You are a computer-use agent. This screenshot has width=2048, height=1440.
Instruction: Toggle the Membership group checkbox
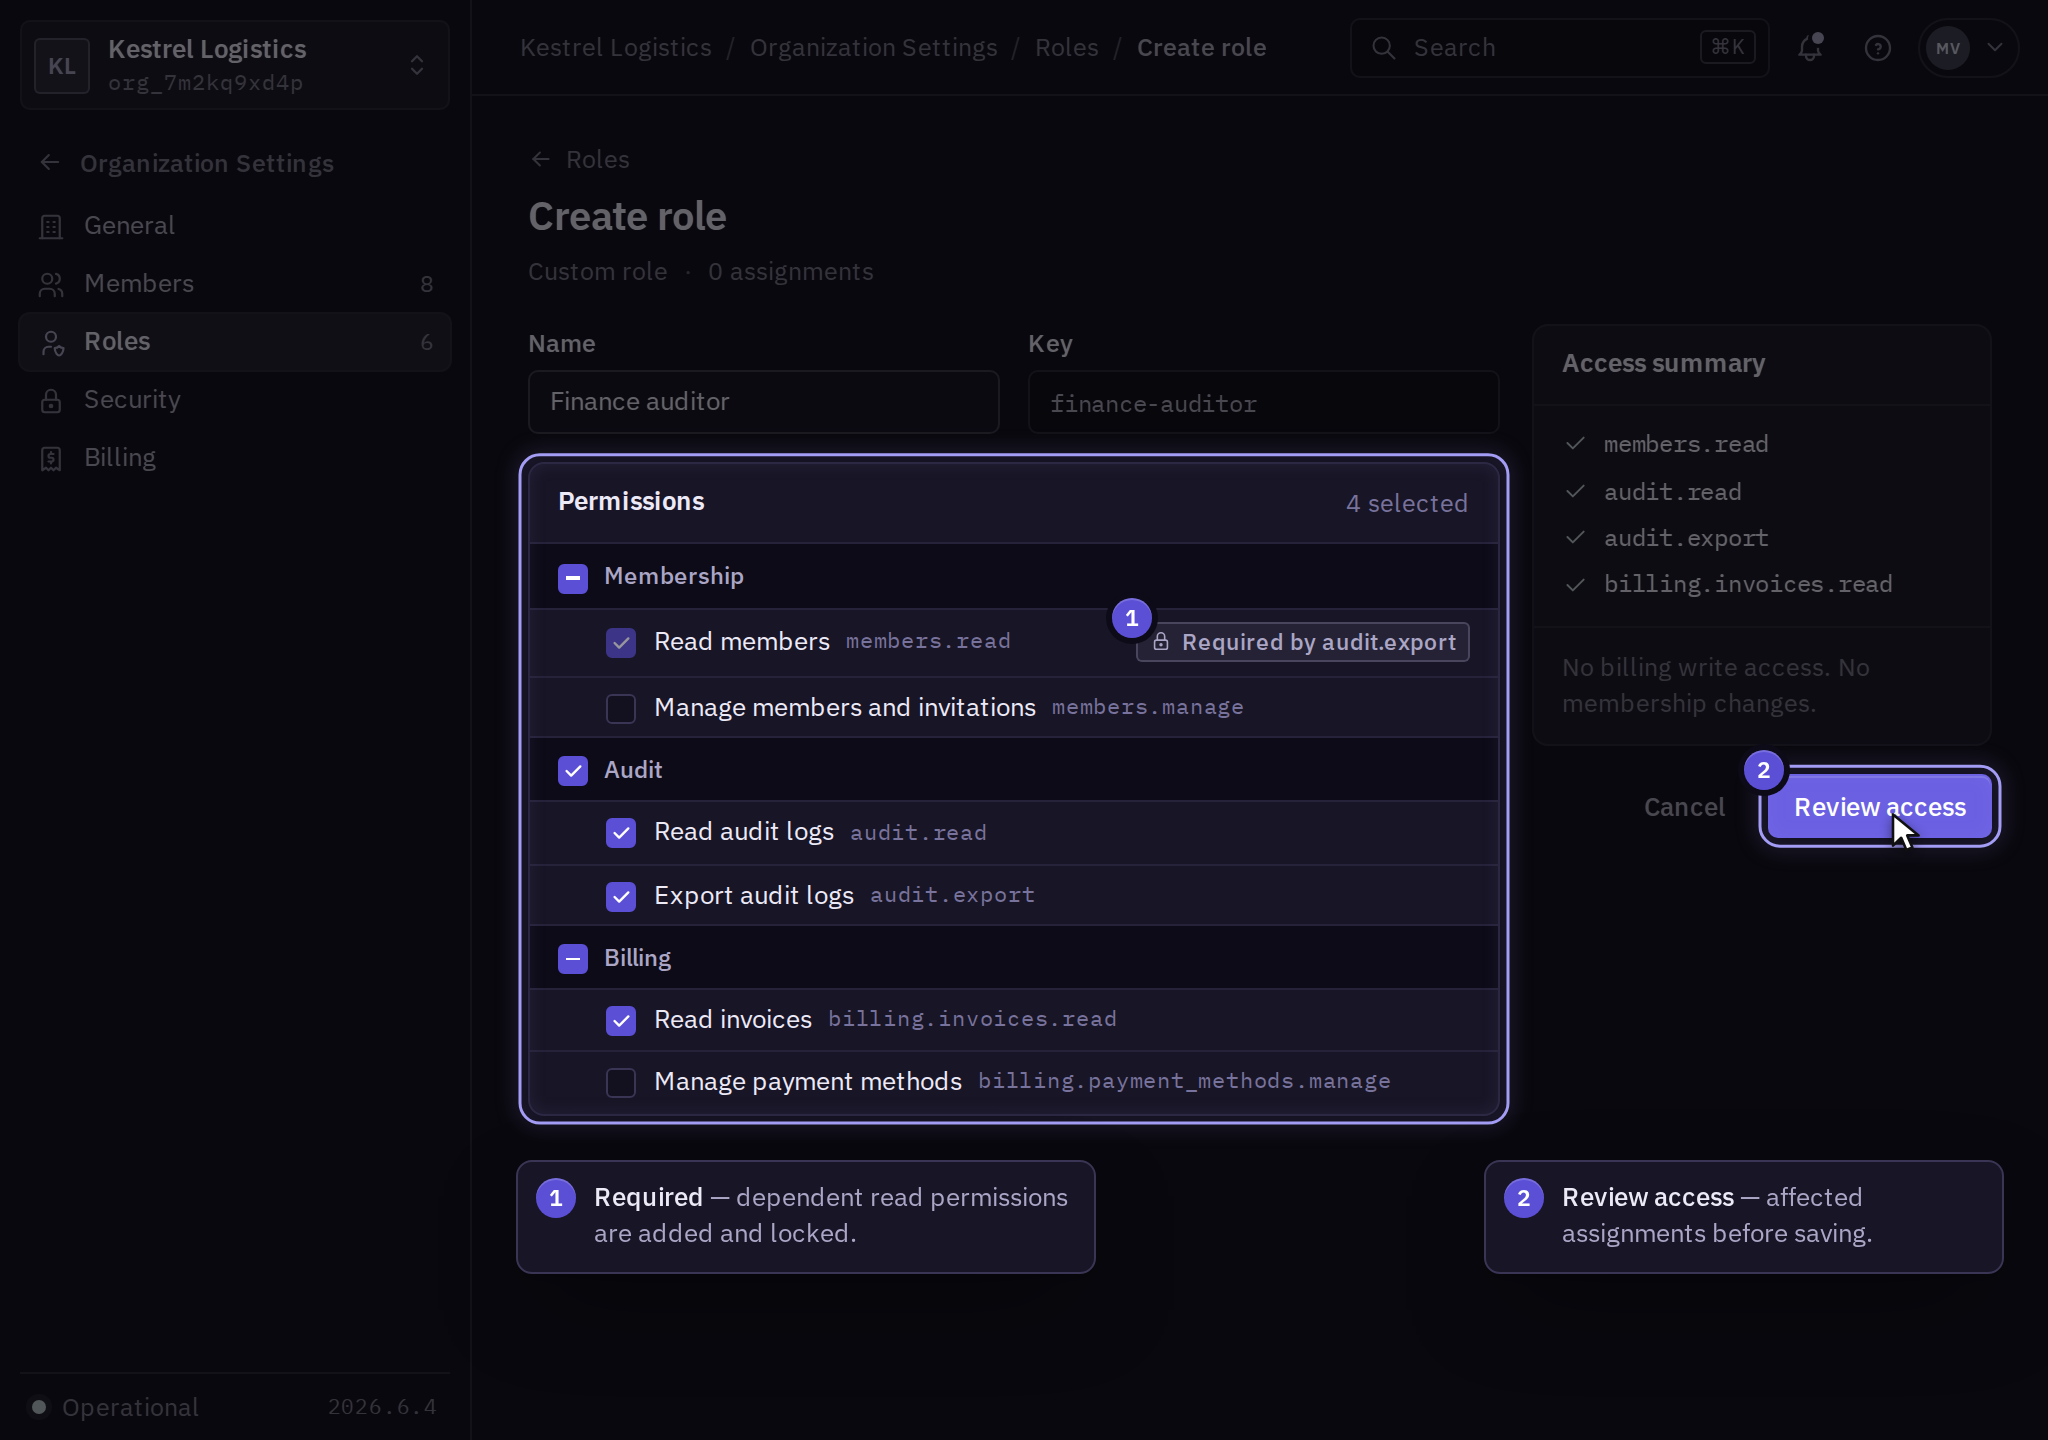pos(573,577)
